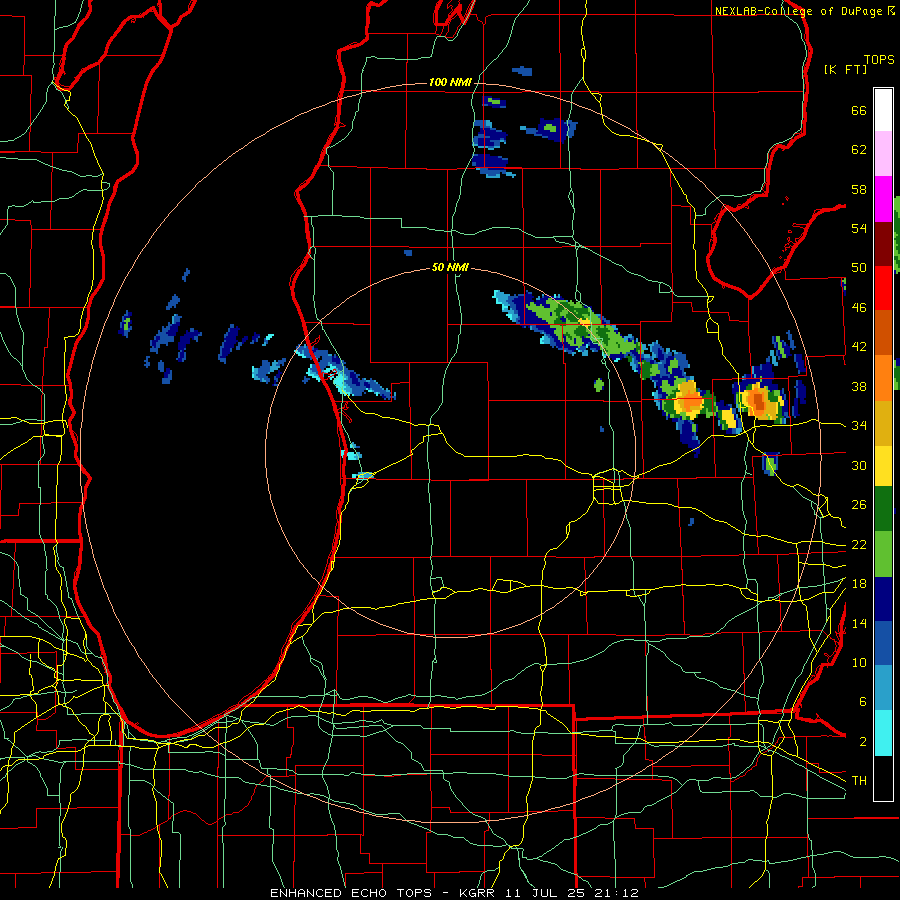Viewport: 900px width, 900px height.
Task: Click the 50 NMI range ring label
Action: [x=450, y=267]
